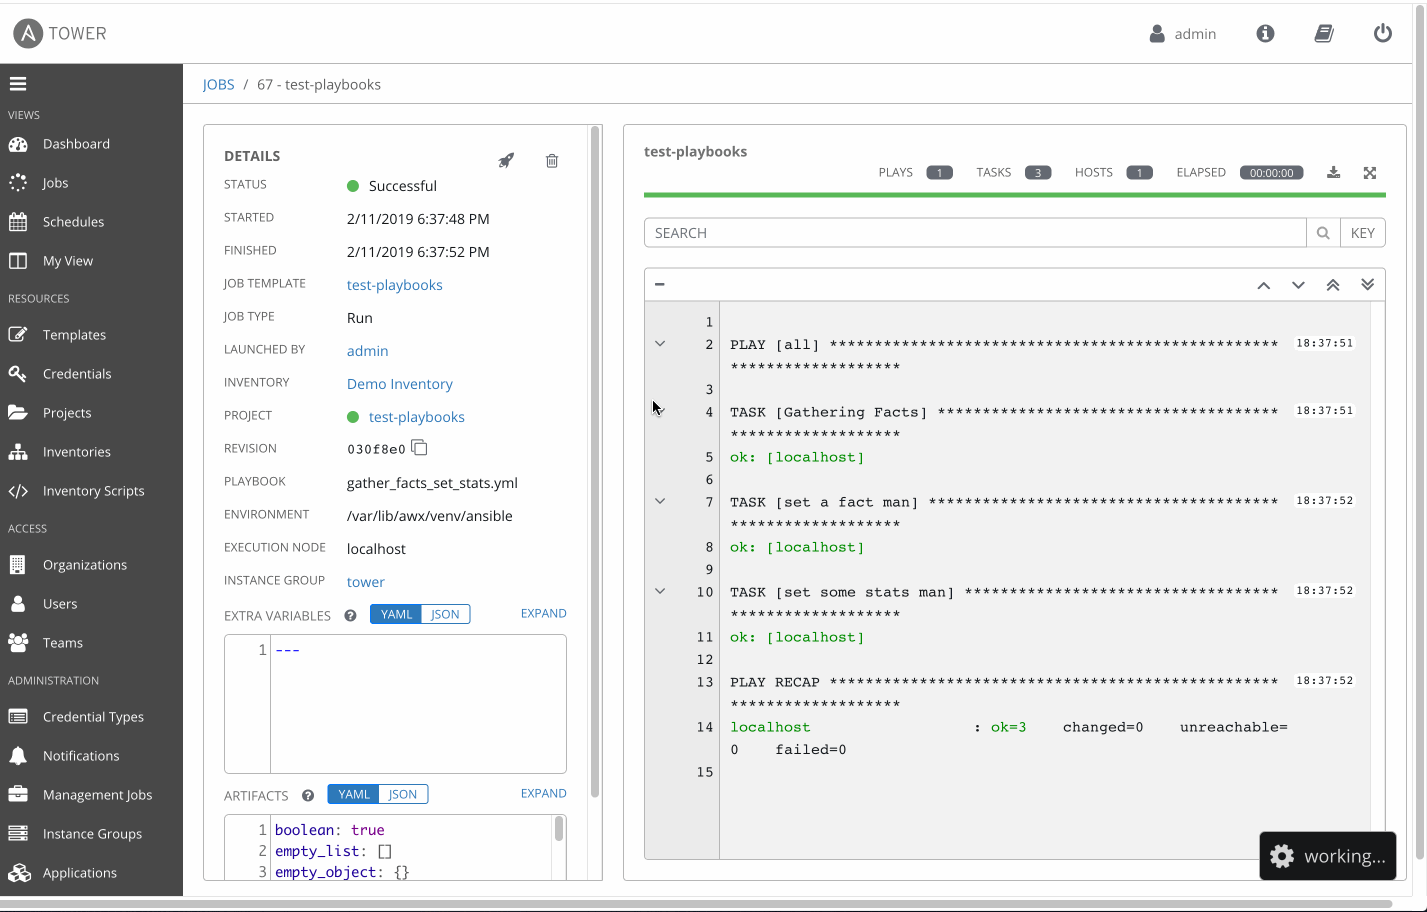Collapse the Gathering Facts task output

click(x=659, y=410)
